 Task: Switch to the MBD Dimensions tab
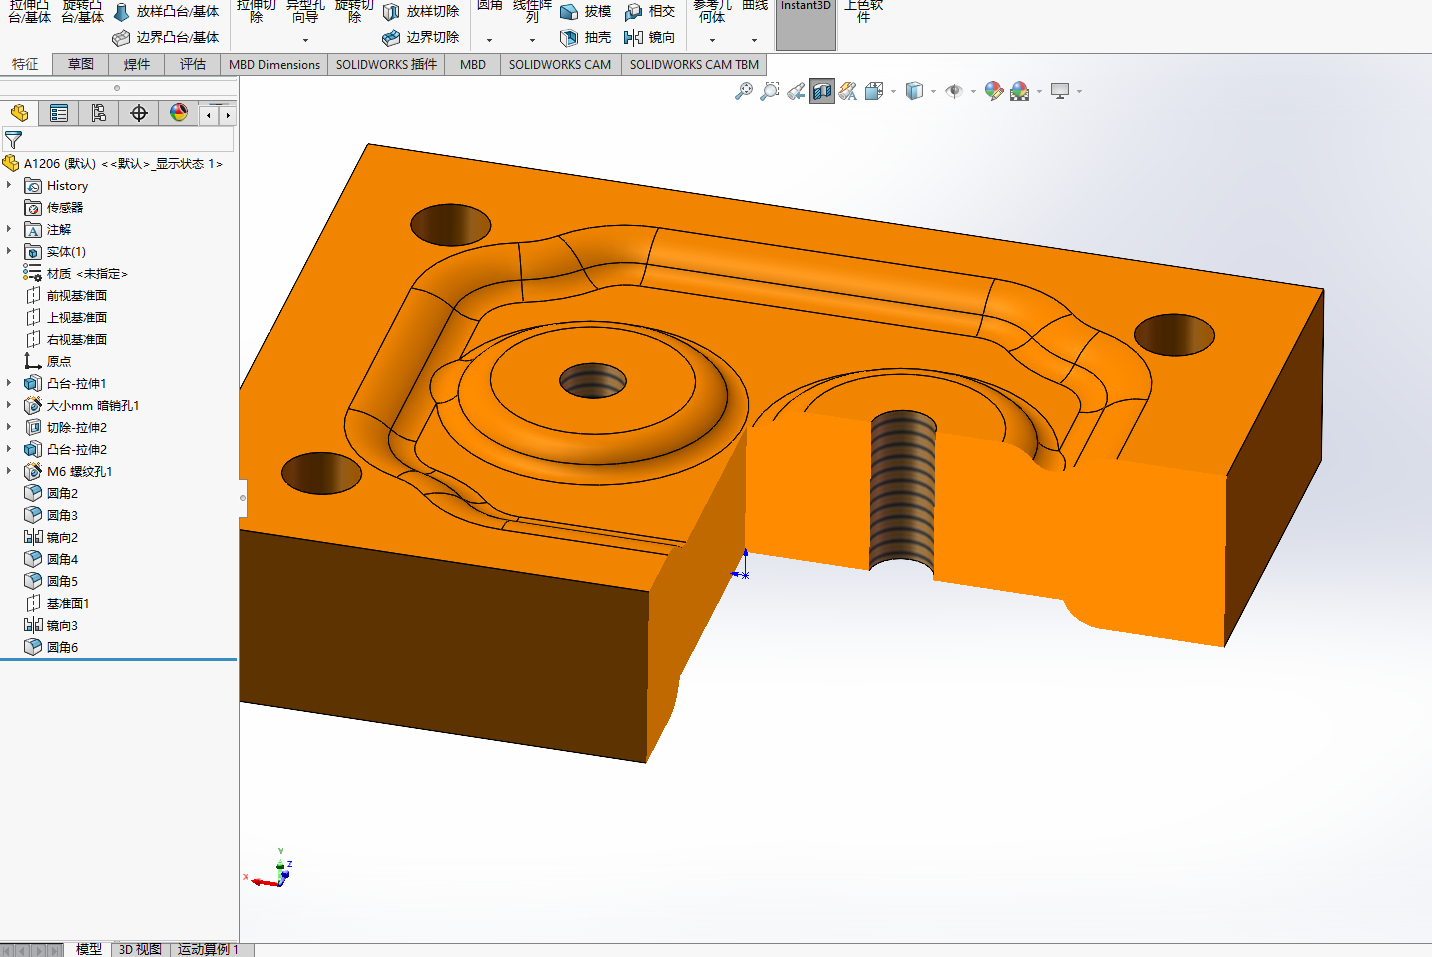click(x=275, y=64)
